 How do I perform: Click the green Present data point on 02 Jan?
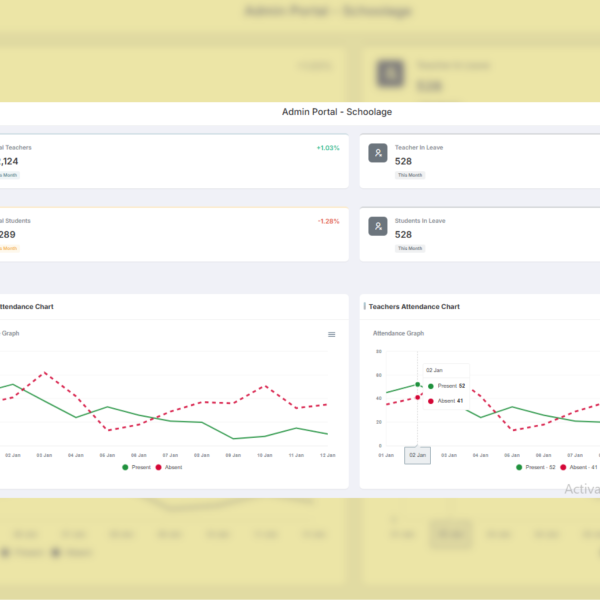coord(418,384)
